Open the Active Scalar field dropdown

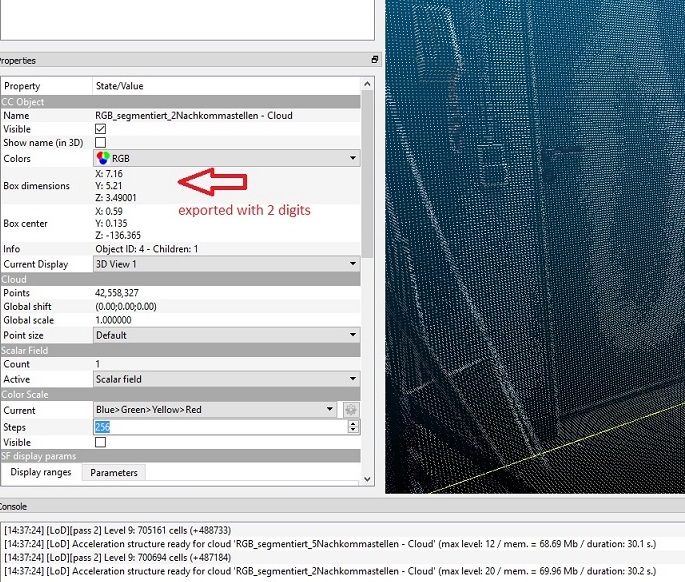tap(352, 379)
